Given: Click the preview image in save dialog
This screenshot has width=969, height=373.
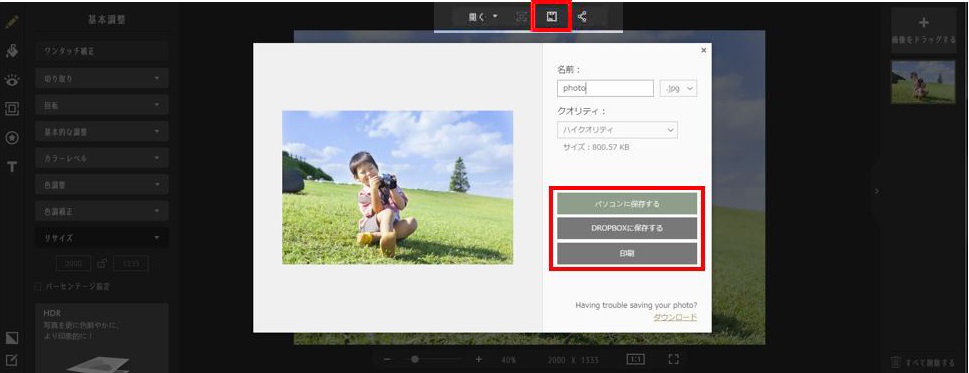Looking at the screenshot, I should [x=397, y=187].
